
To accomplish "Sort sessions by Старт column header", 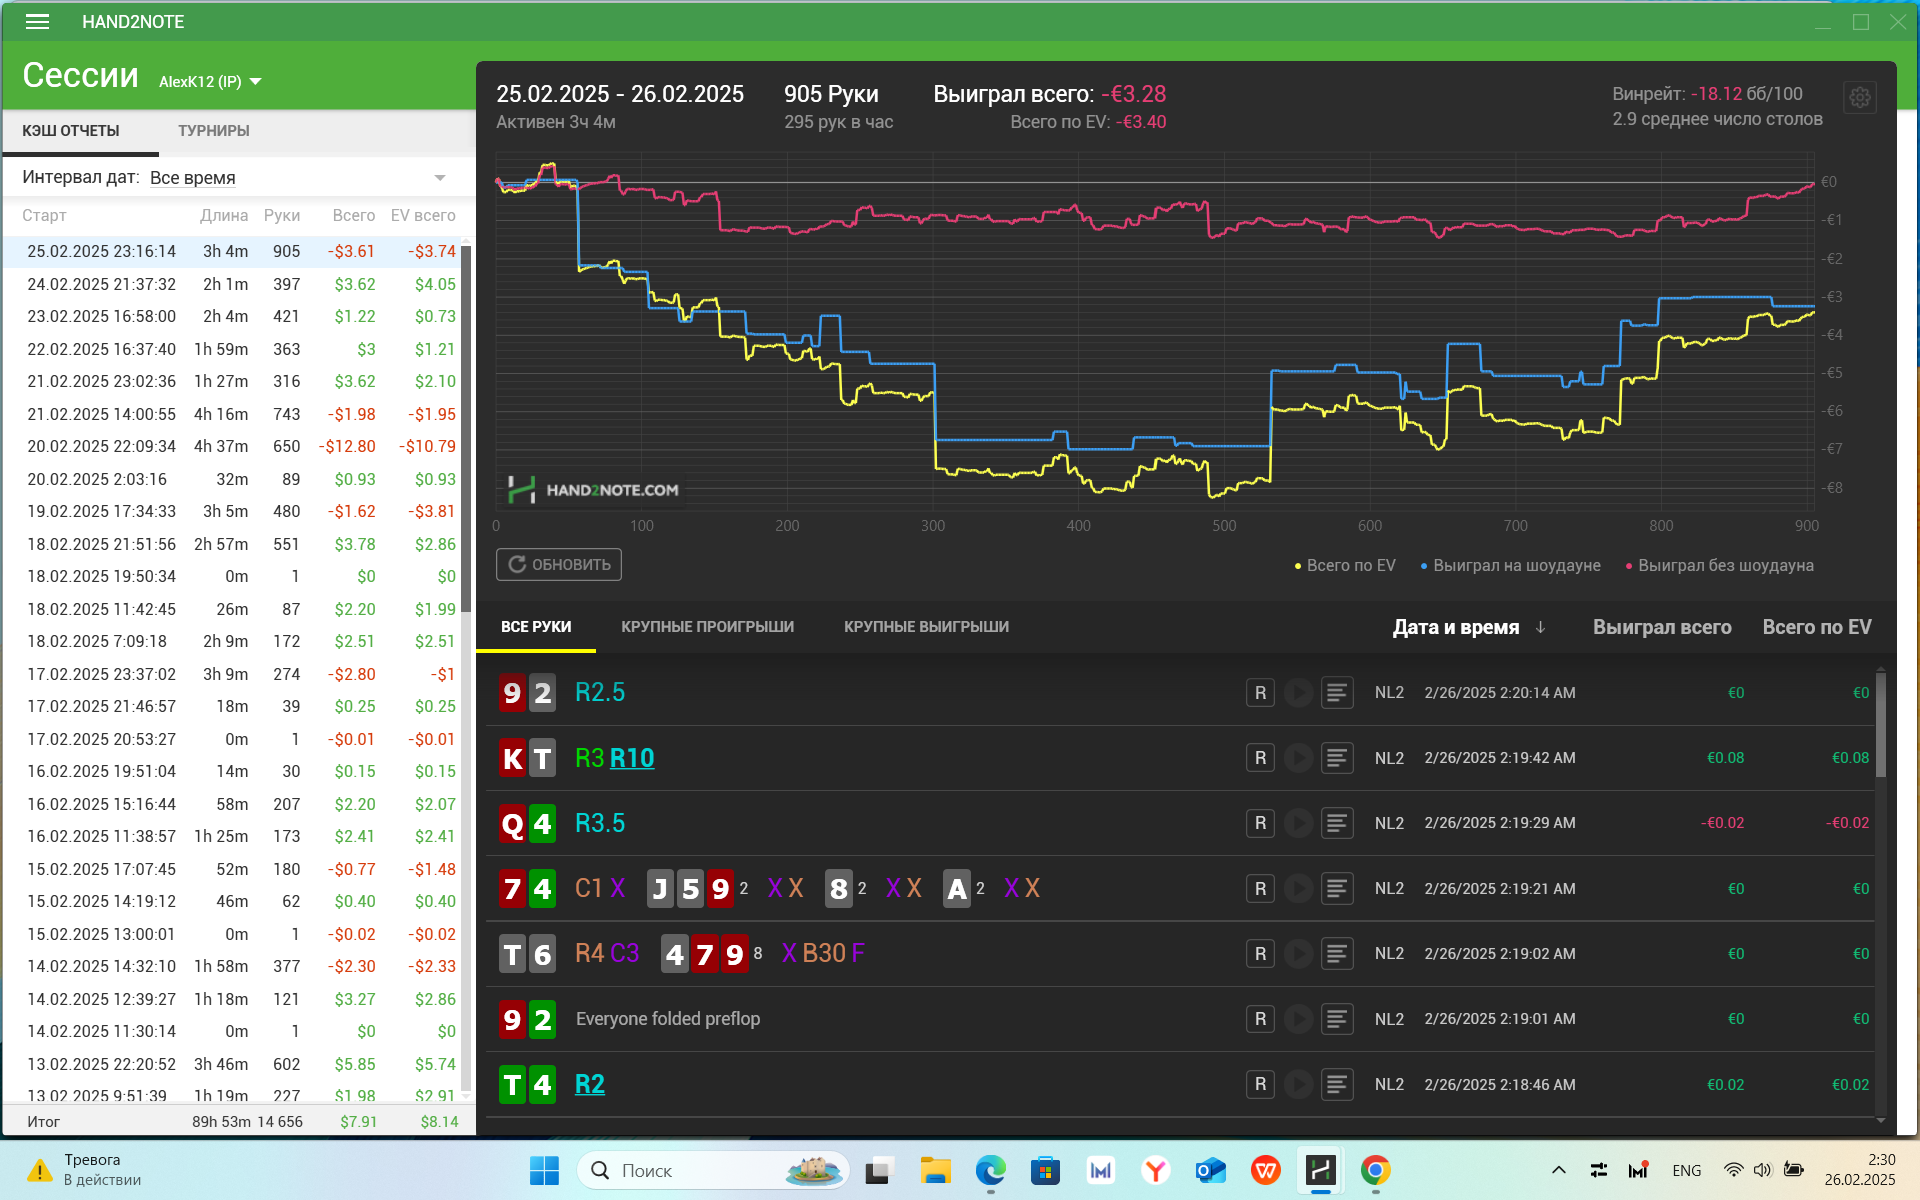I will pyautogui.click(x=44, y=216).
